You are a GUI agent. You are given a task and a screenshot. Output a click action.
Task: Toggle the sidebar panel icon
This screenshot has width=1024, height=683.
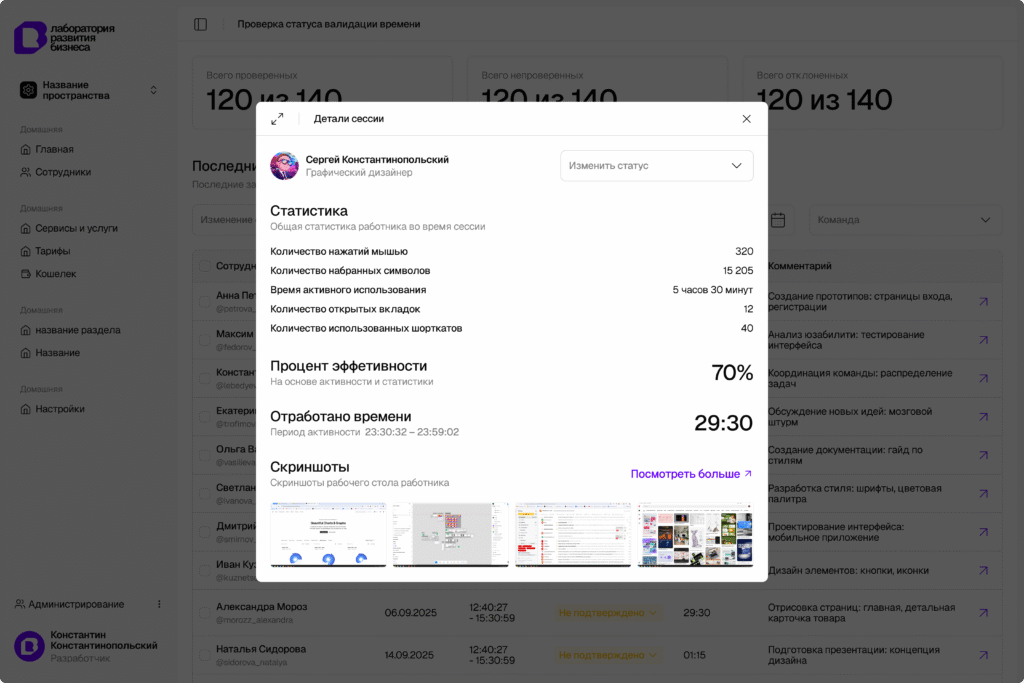[201, 24]
